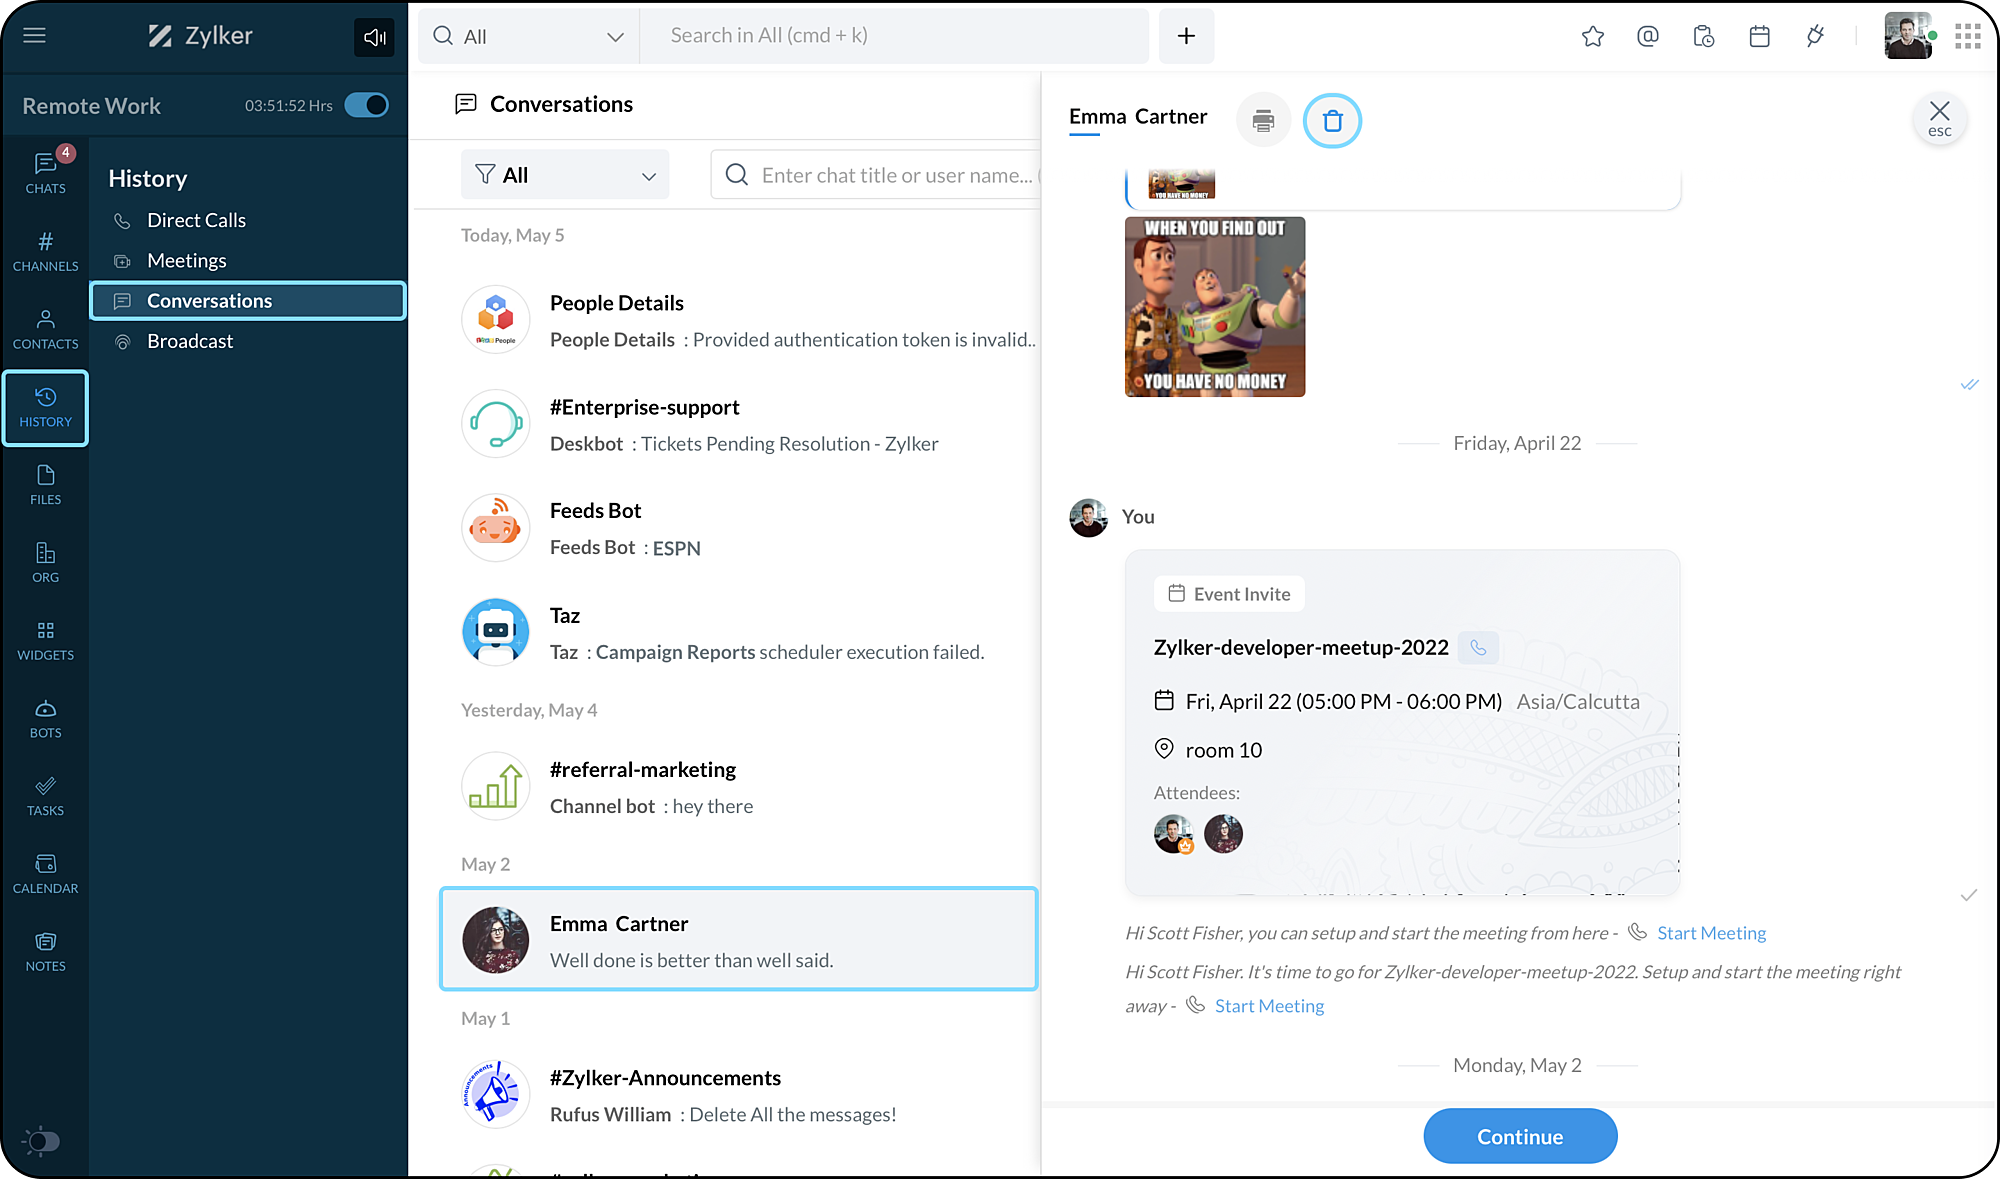Click the chat title search field

pos(895,175)
